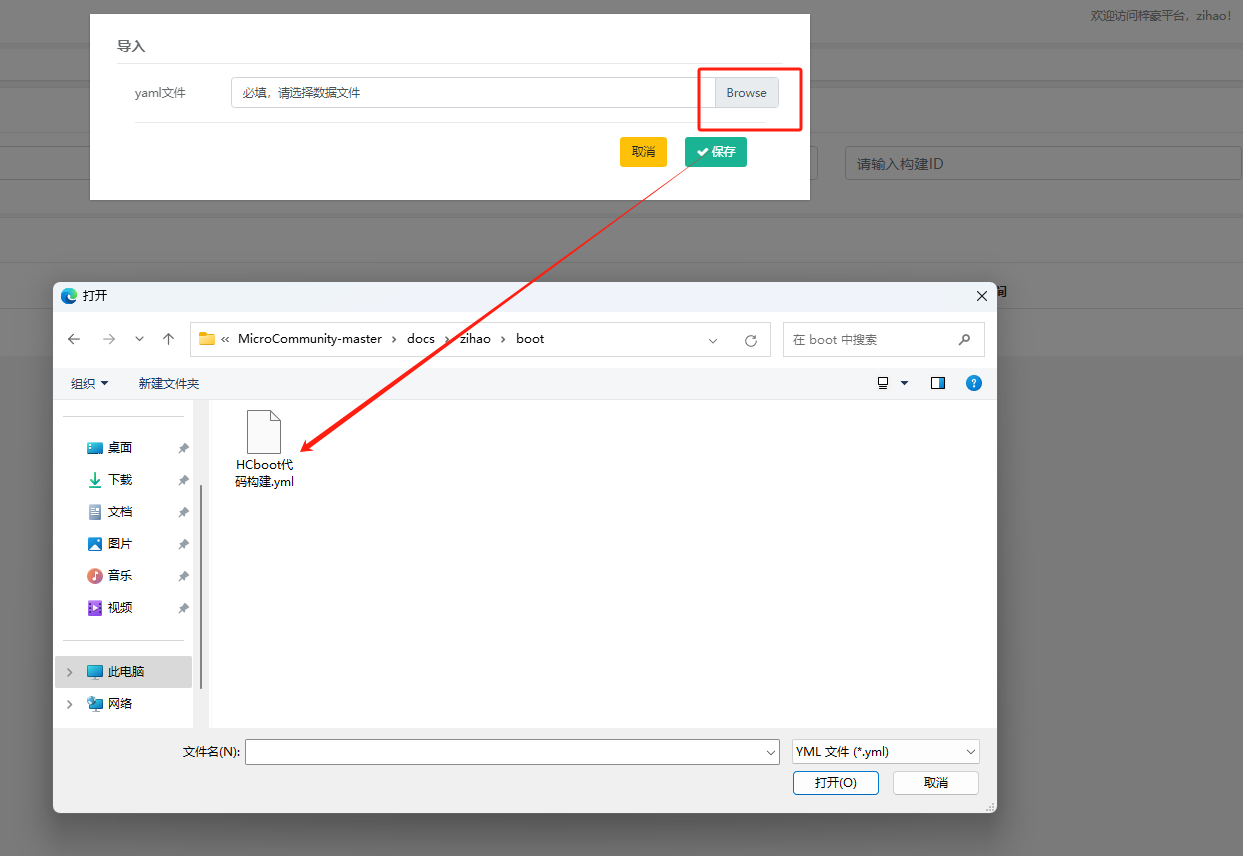Unpin 桌面 via its pin icon
The width and height of the screenshot is (1243, 856).
pos(183,449)
